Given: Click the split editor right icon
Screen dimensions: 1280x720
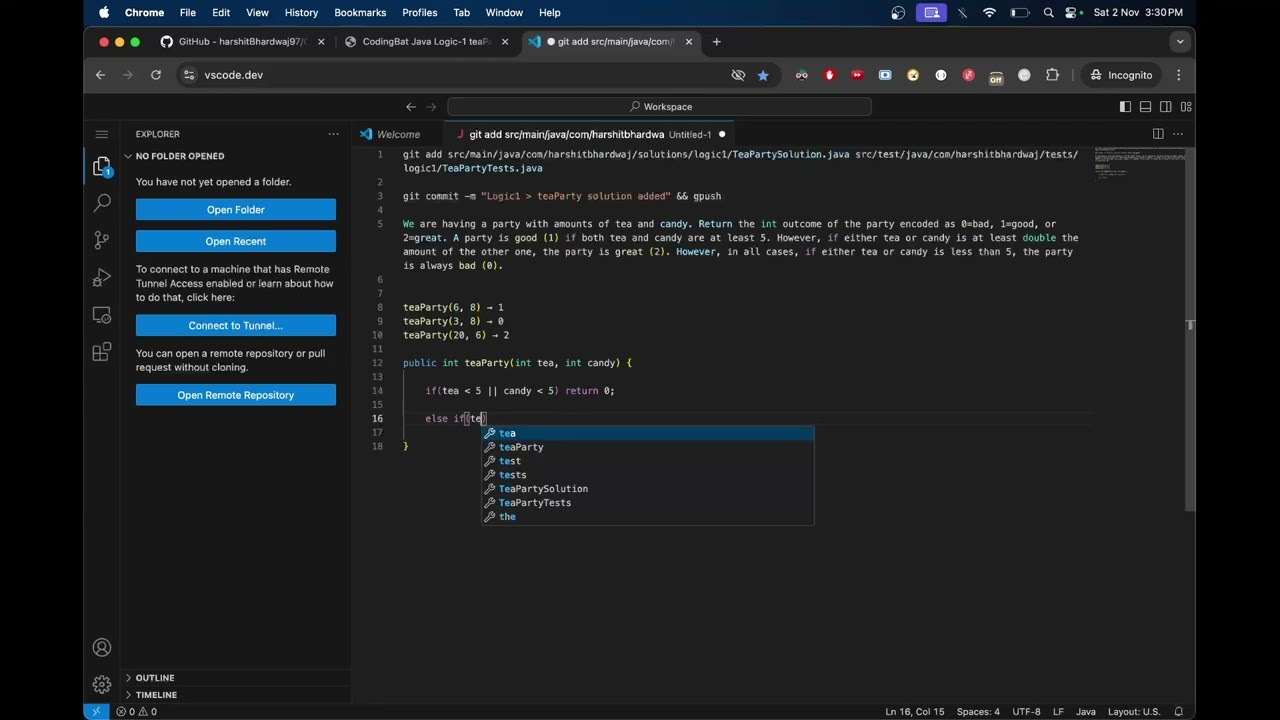Looking at the screenshot, I should tap(1158, 134).
